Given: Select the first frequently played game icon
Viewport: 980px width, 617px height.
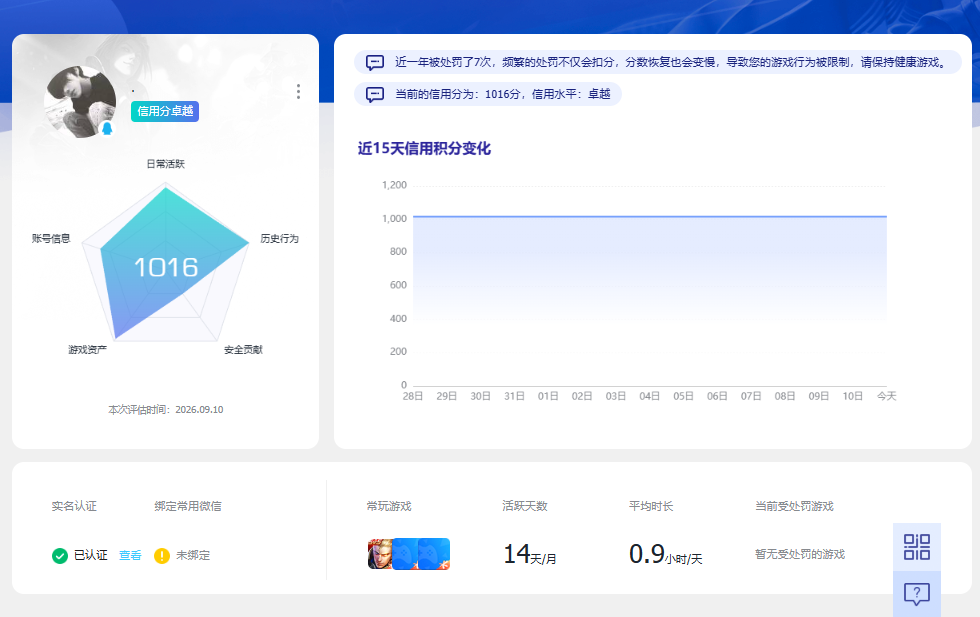Looking at the screenshot, I should coord(379,554).
